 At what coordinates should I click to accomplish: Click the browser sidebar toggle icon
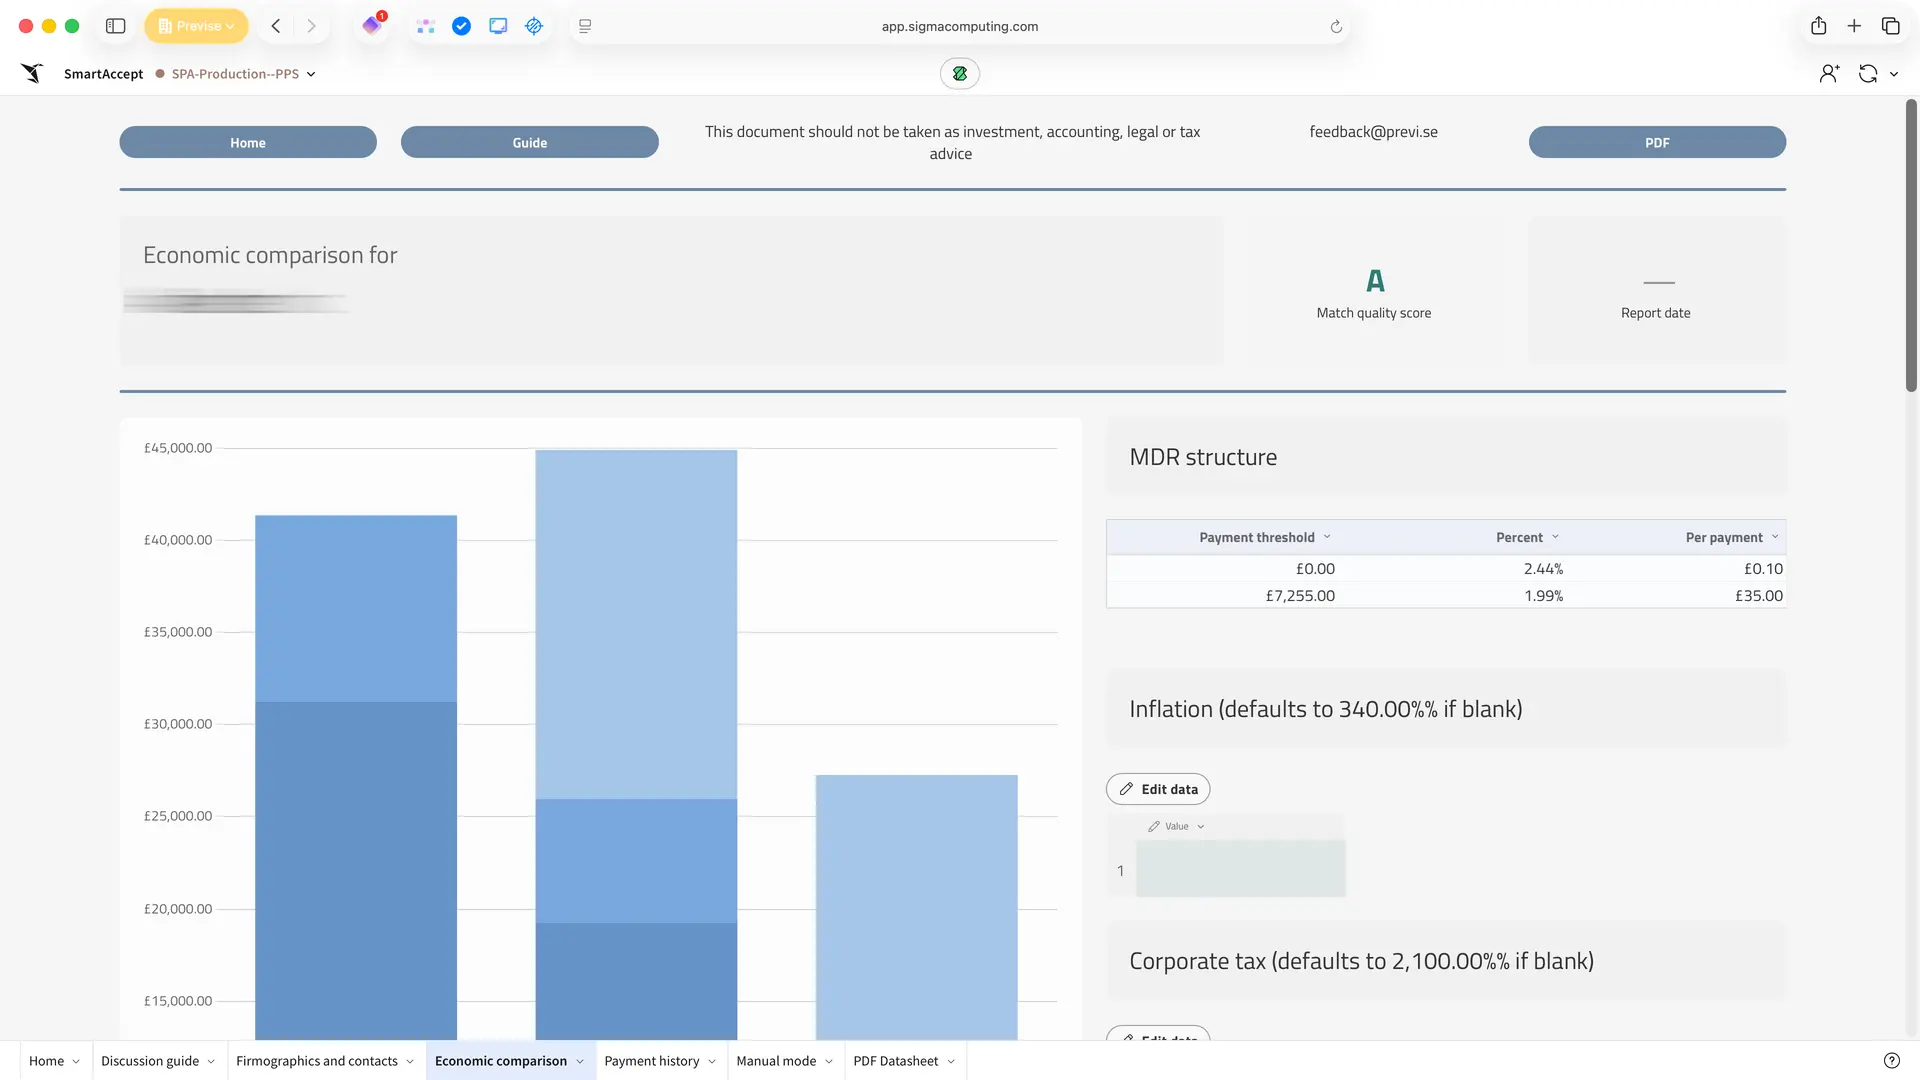point(116,26)
